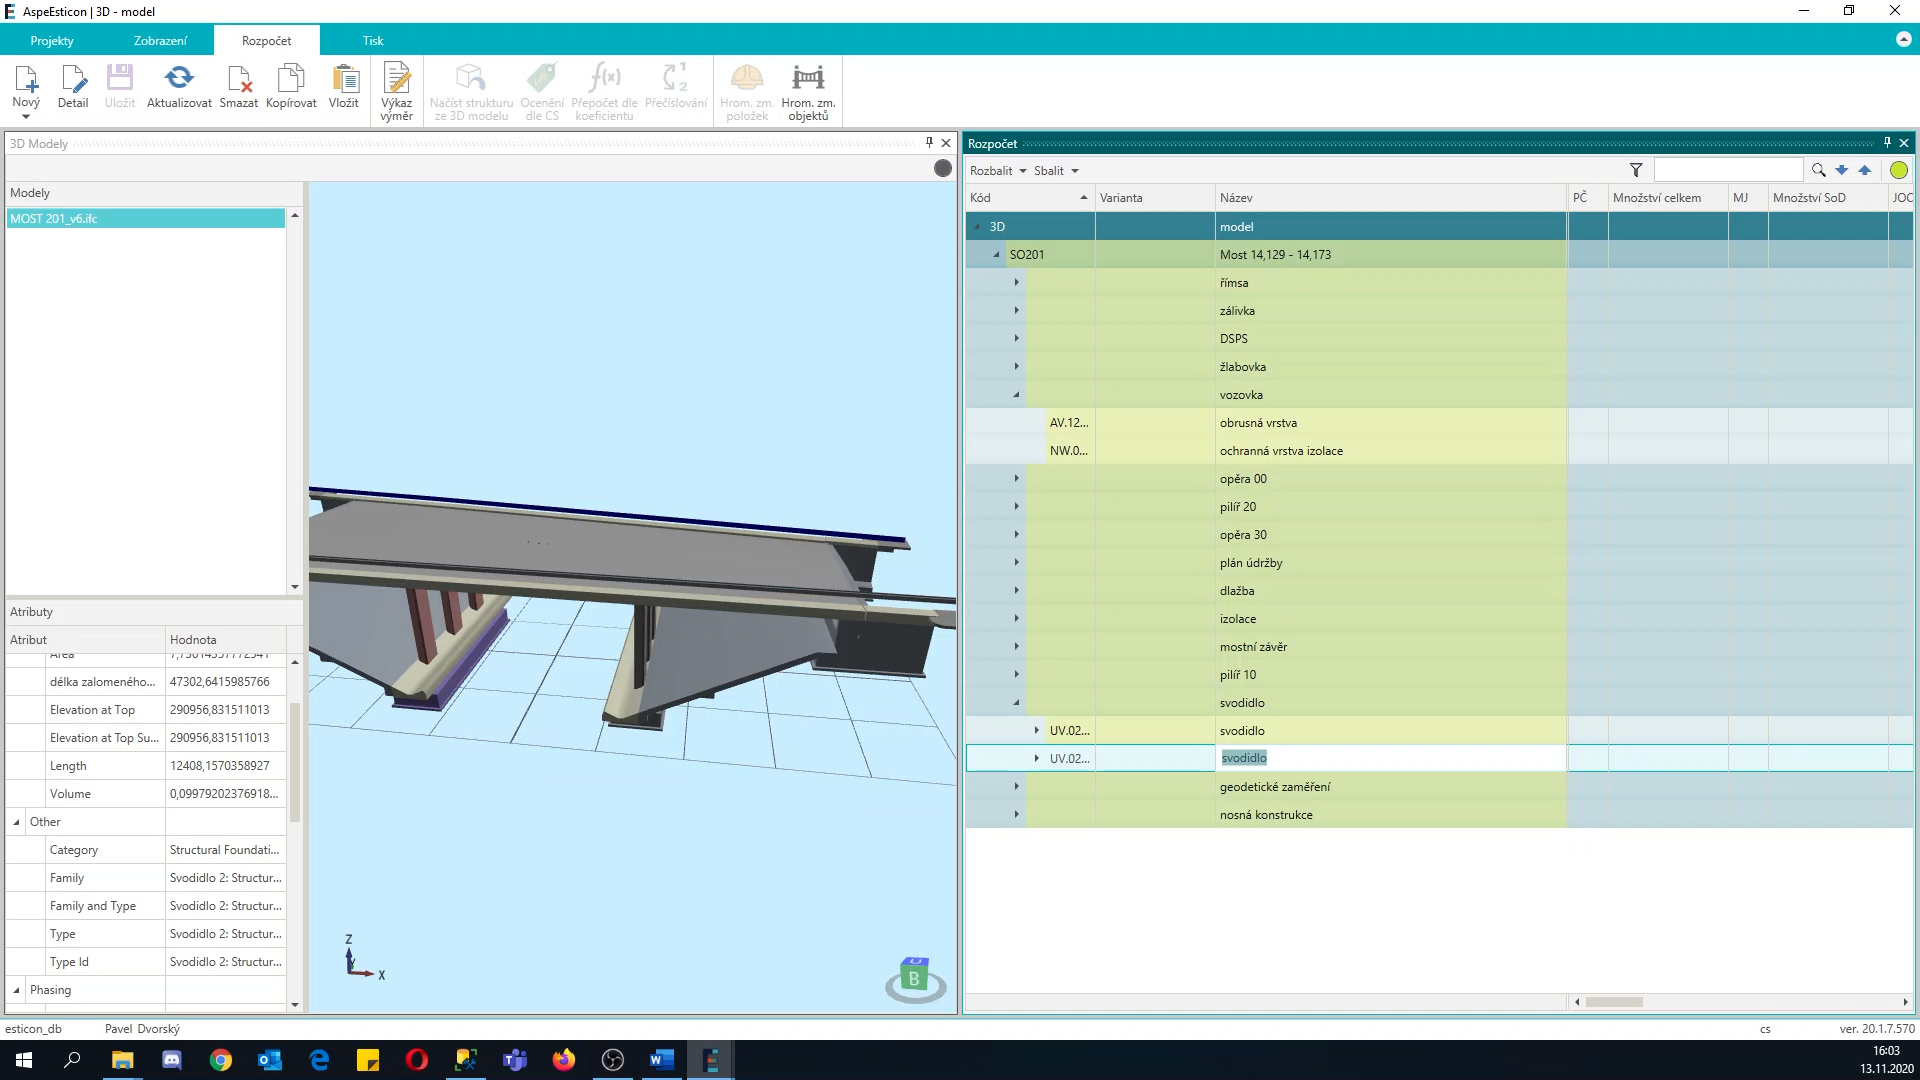The width and height of the screenshot is (1920, 1080).
Task: Click the Nový (new) document icon
Action: click(26, 80)
